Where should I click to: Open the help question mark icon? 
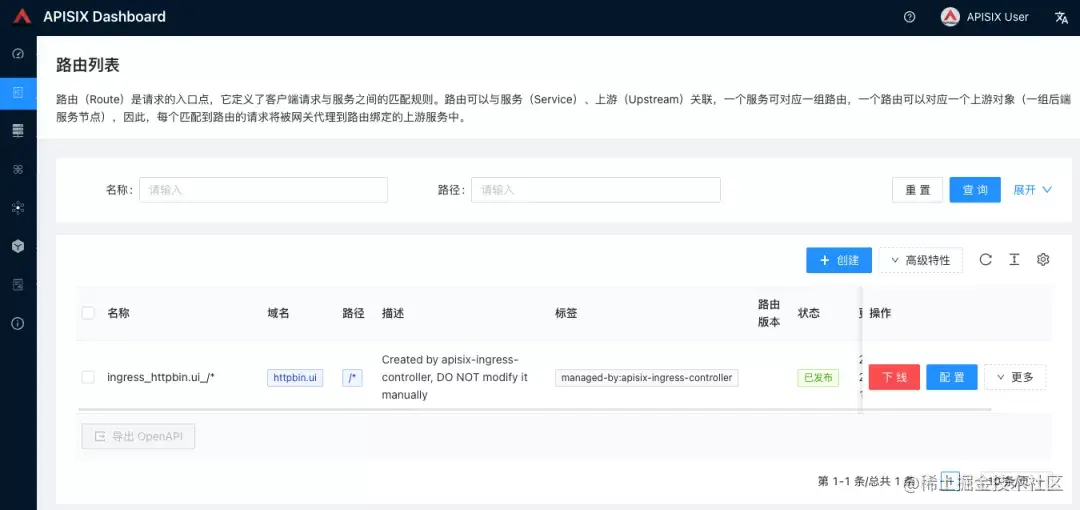(909, 17)
